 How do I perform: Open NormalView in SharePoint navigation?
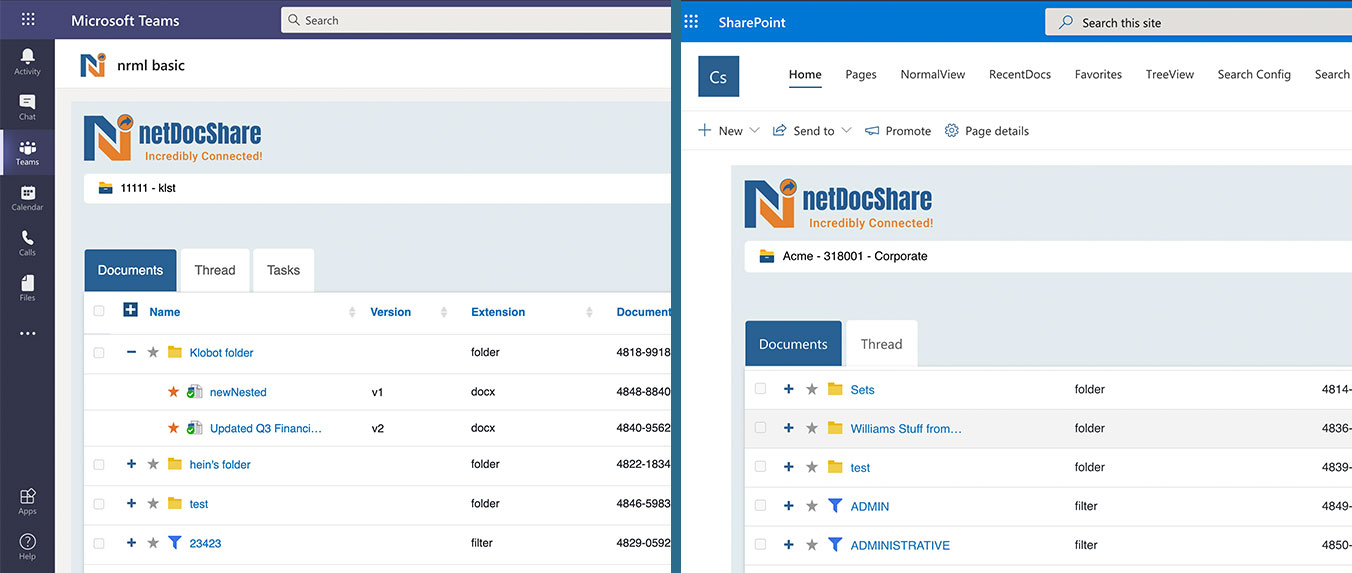click(933, 74)
